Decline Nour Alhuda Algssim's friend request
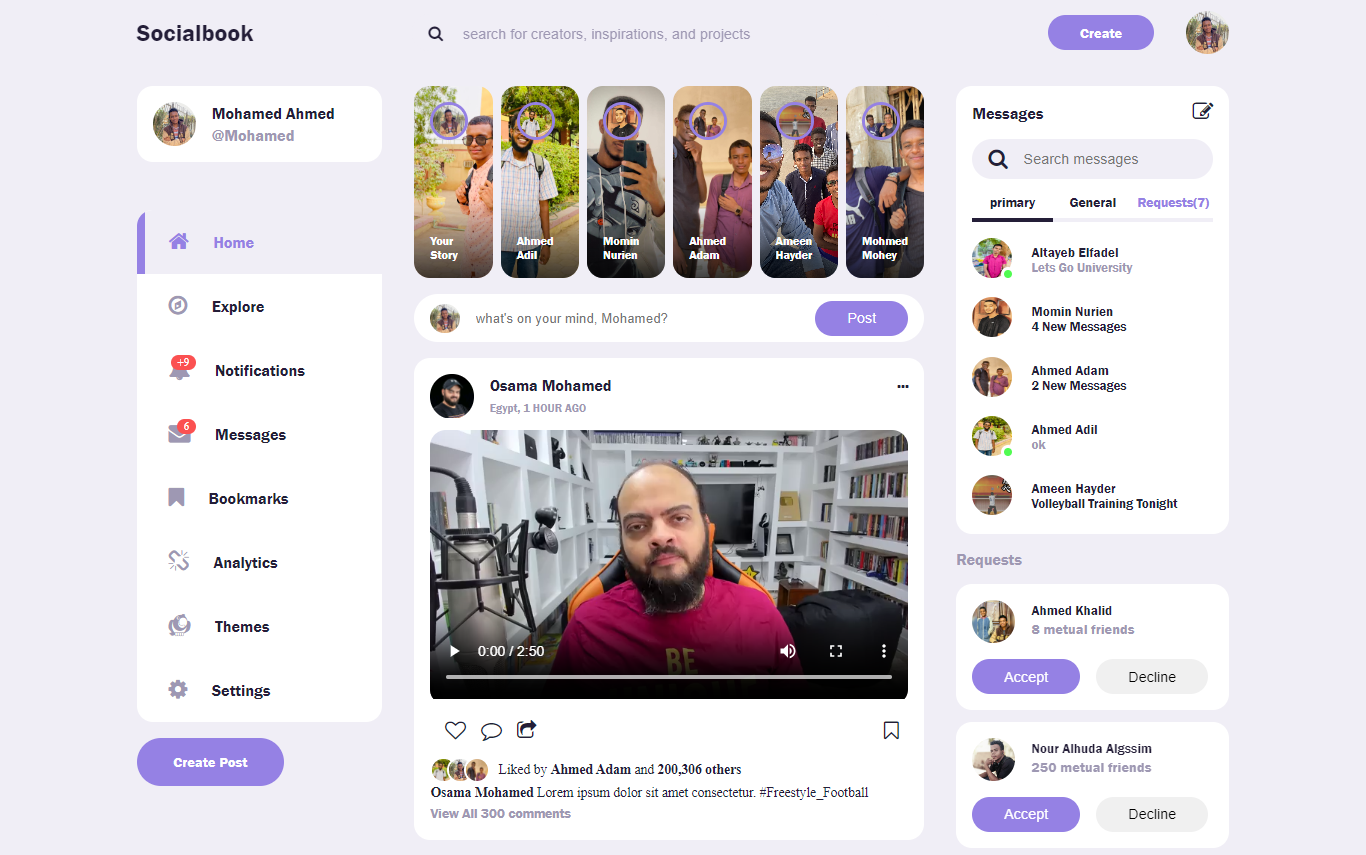1366x855 pixels. point(1151,814)
